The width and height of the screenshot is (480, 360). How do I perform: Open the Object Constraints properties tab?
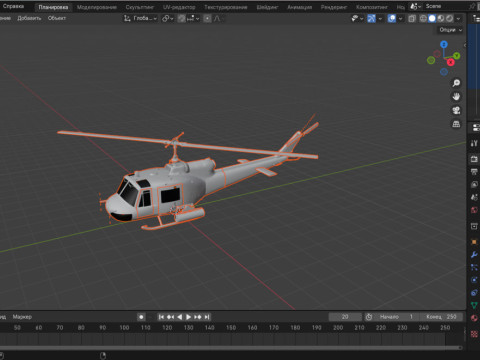click(x=474, y=293)
